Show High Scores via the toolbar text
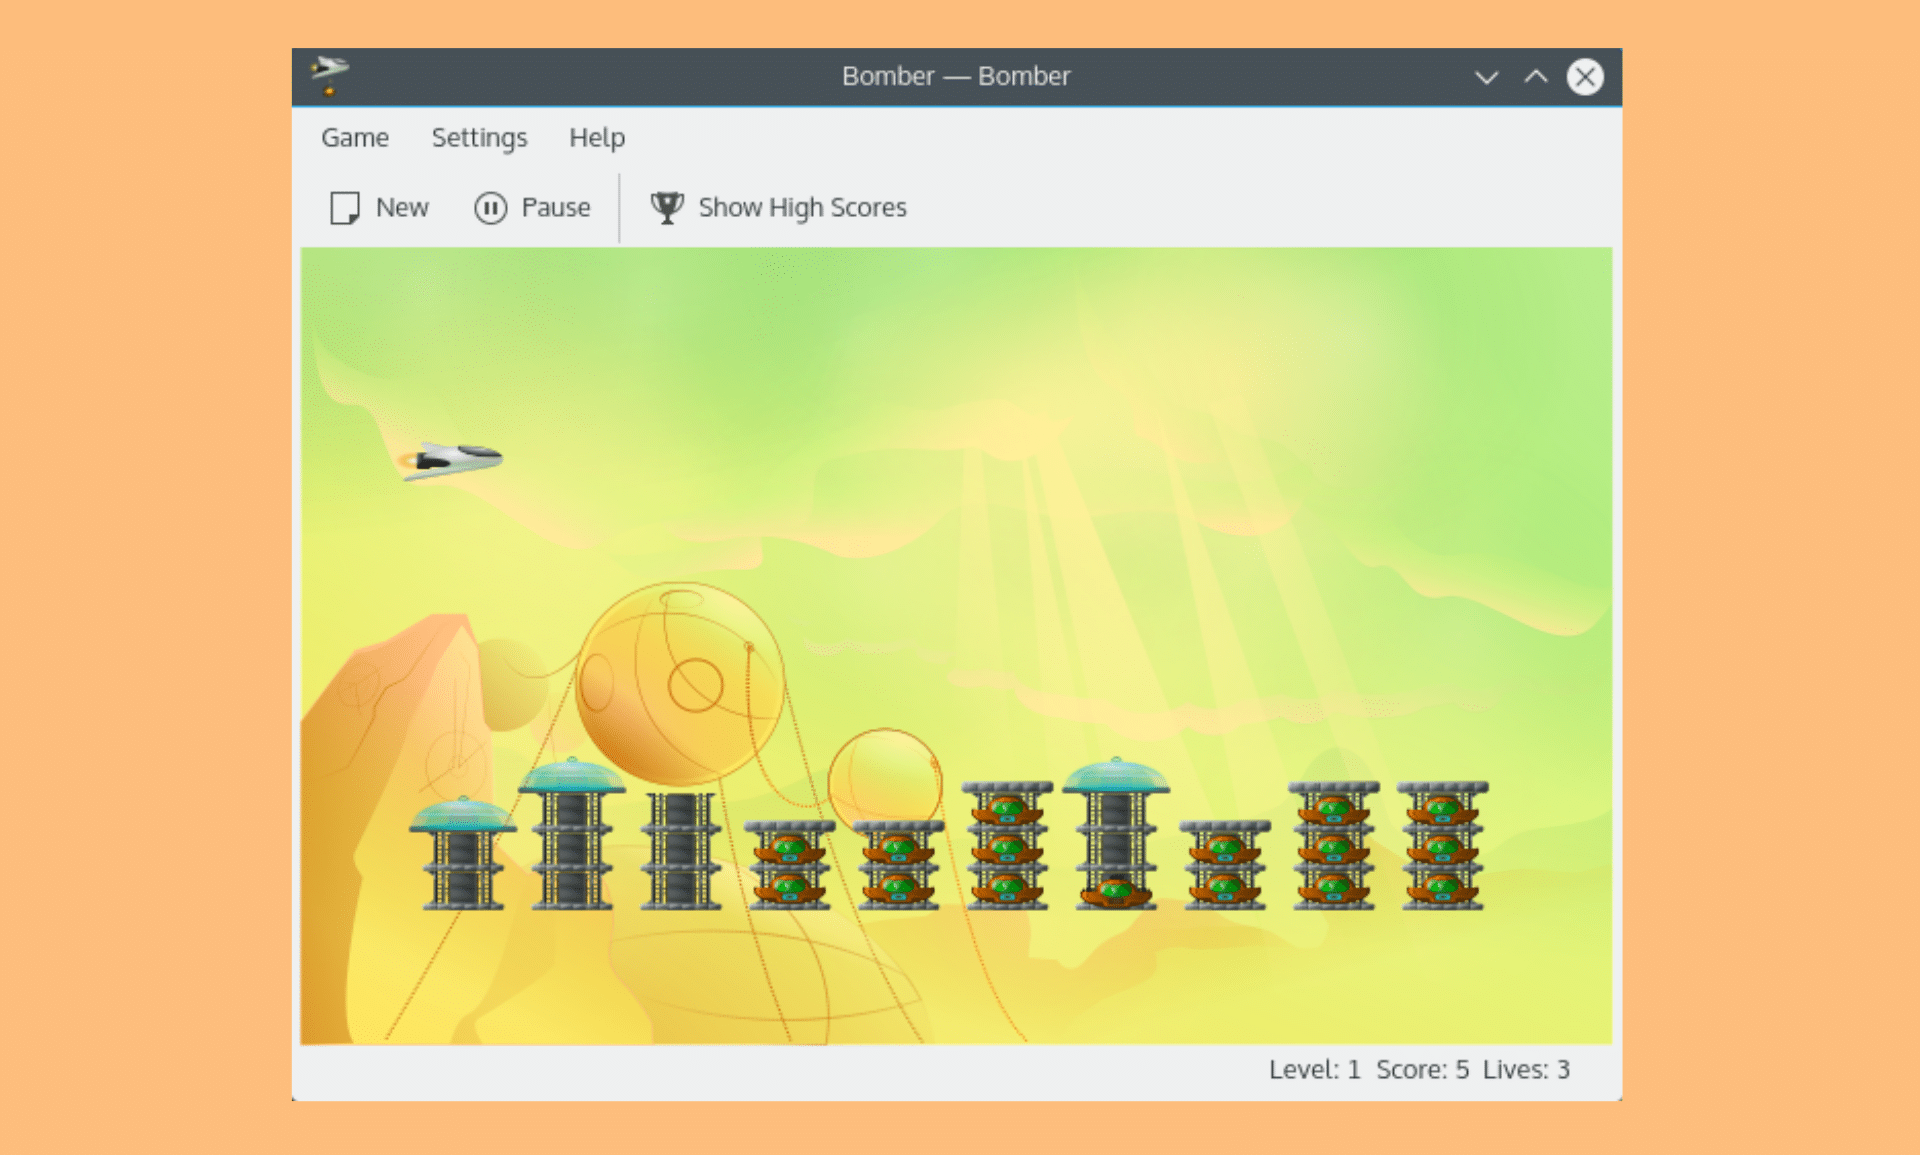This screenshot has width=1920, height=1155. coord(802,208)
